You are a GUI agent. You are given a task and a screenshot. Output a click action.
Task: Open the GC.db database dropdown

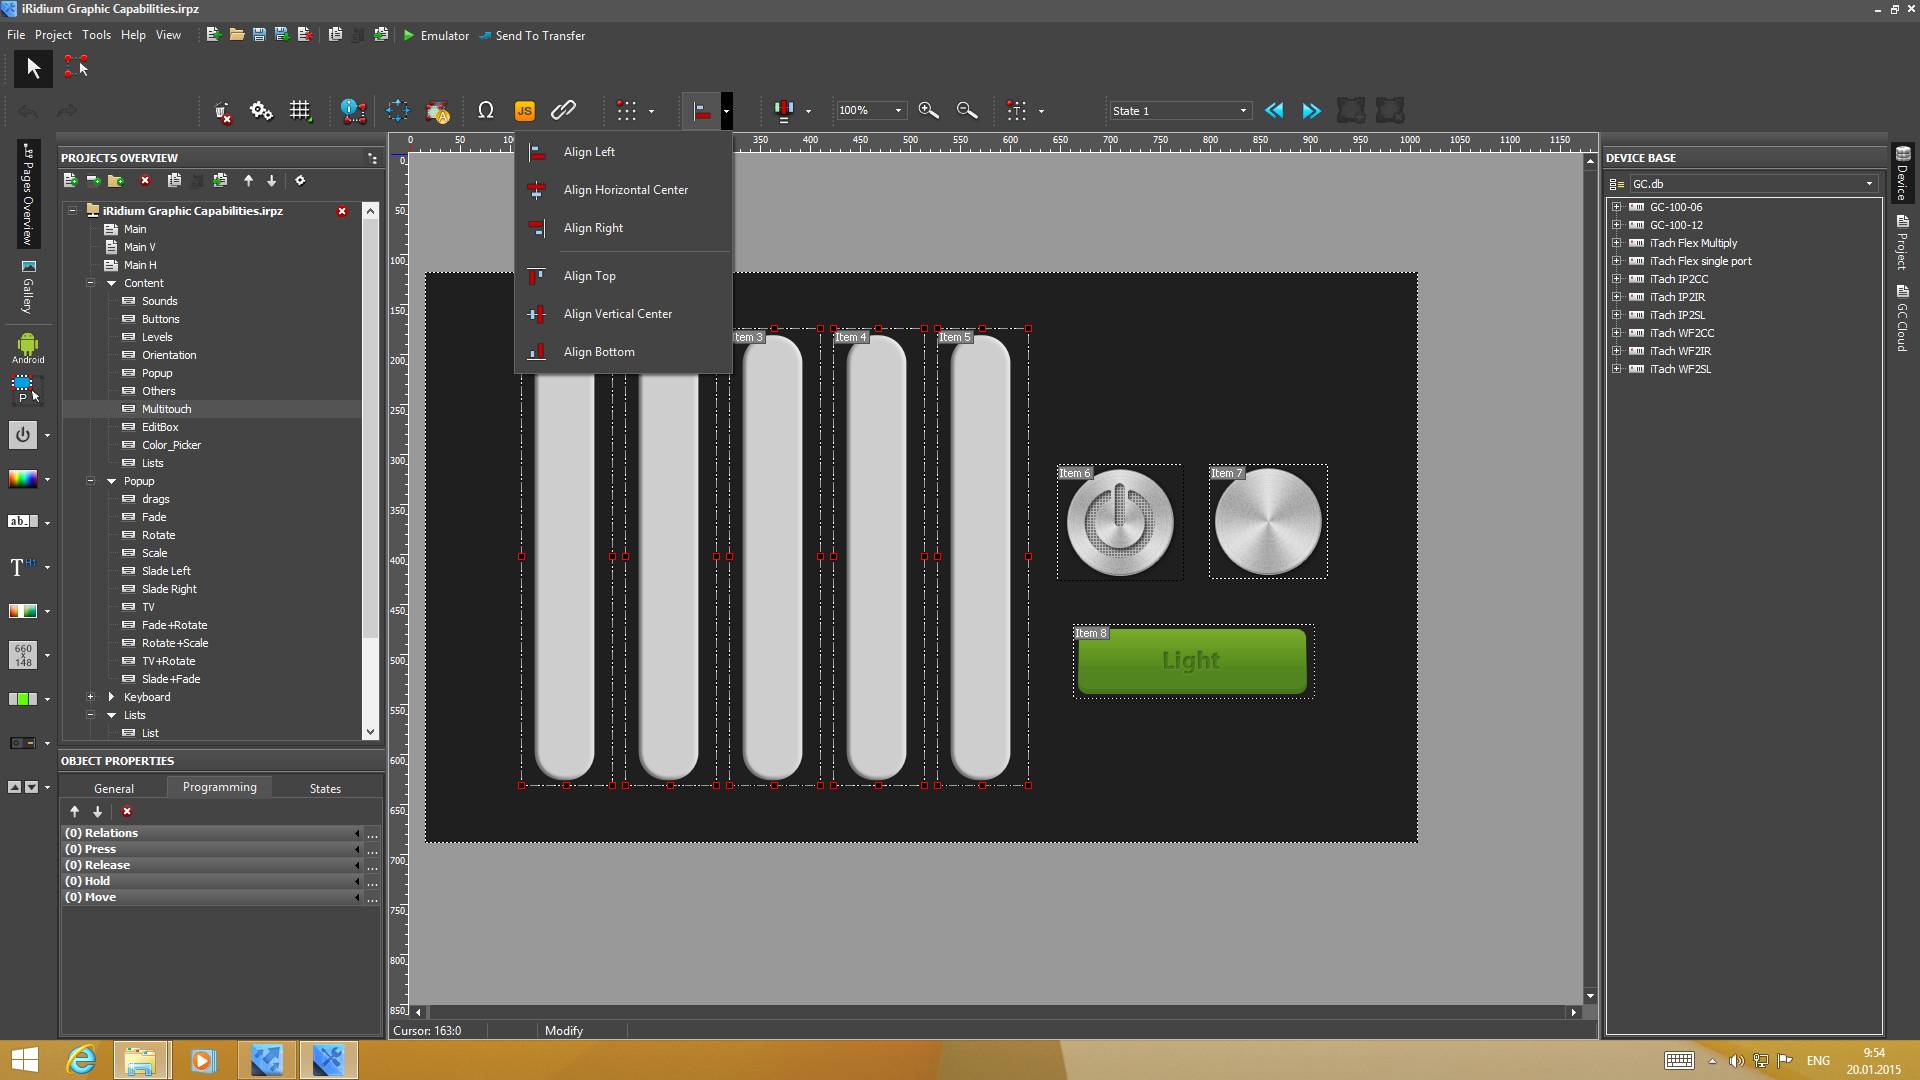1869,184
